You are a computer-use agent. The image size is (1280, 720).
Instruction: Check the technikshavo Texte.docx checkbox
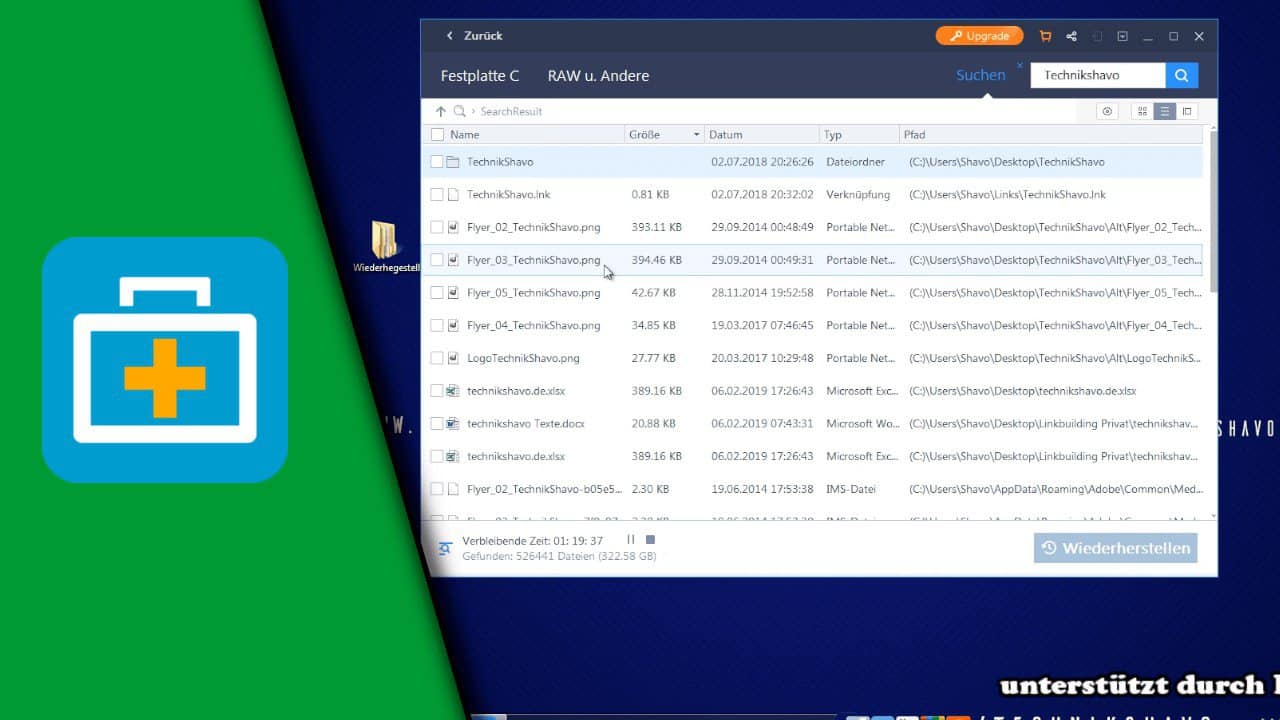tap(437, 424)
